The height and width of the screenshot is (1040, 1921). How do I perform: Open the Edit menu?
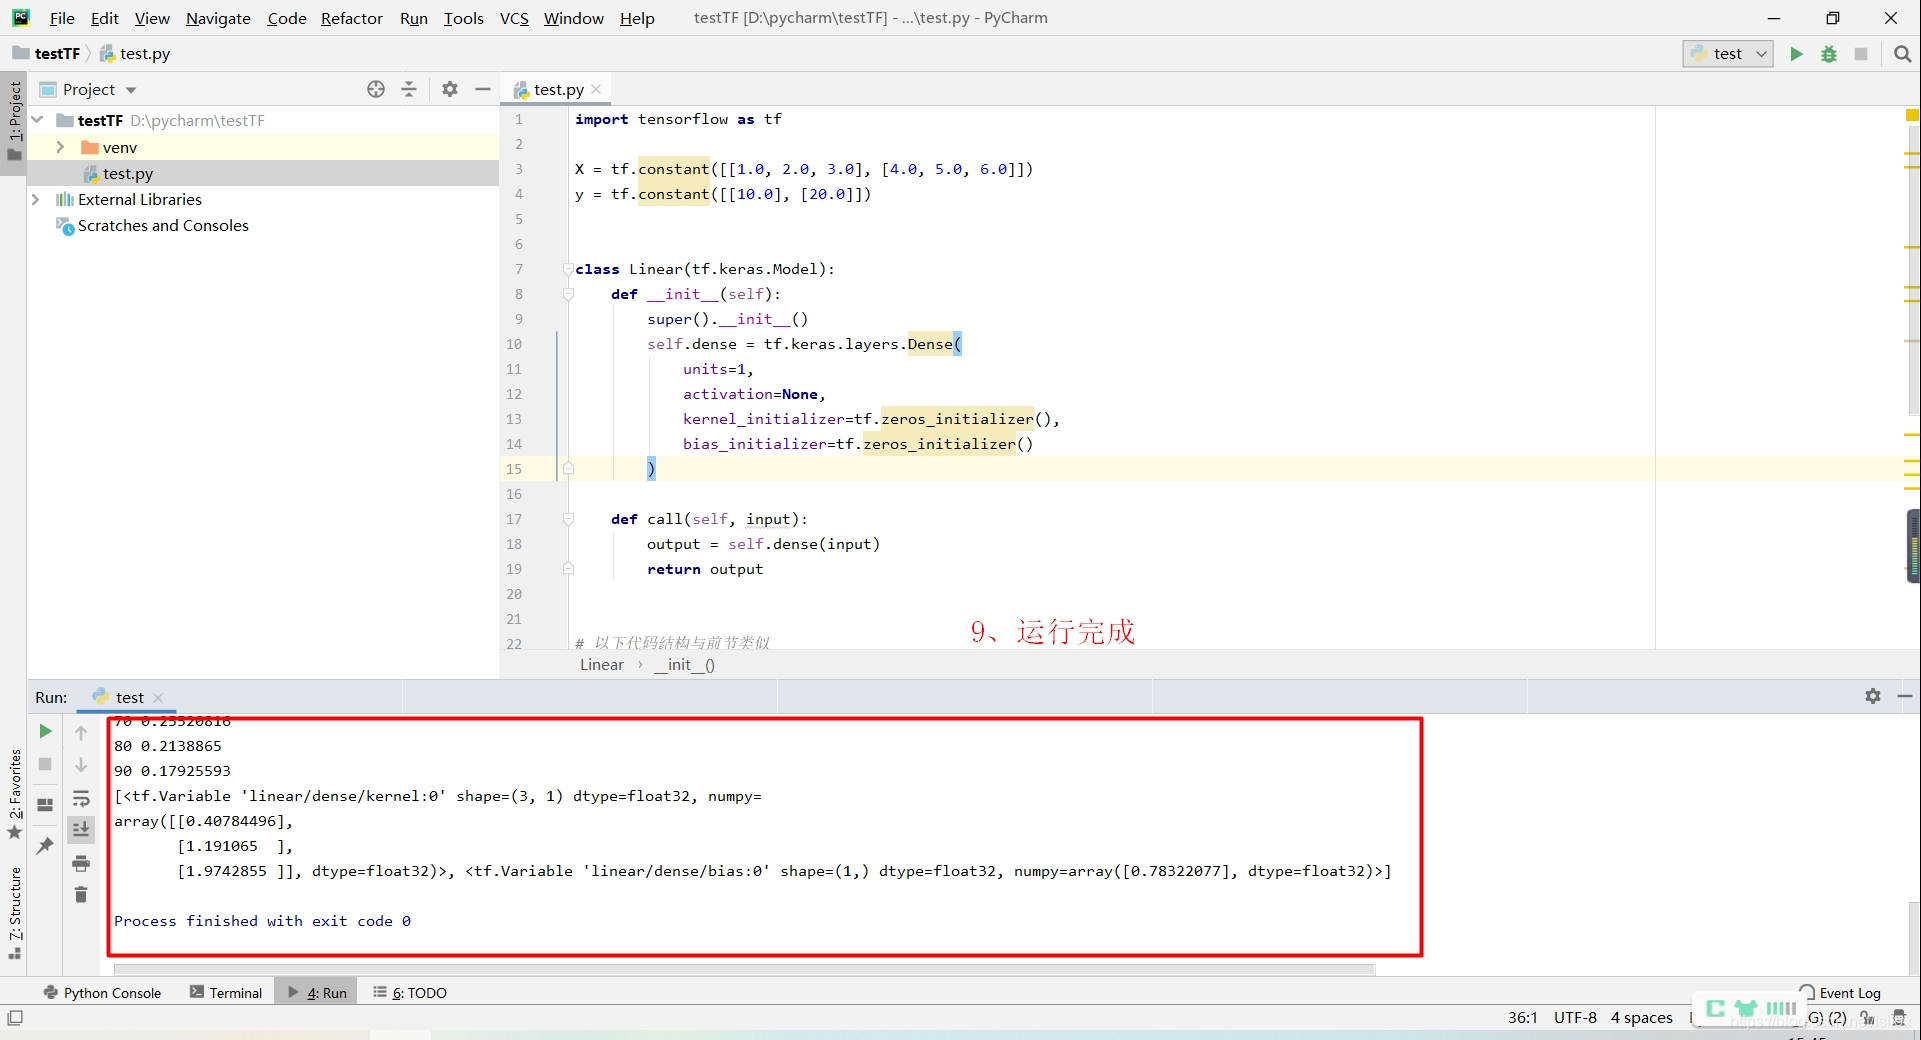pos(104,18)
